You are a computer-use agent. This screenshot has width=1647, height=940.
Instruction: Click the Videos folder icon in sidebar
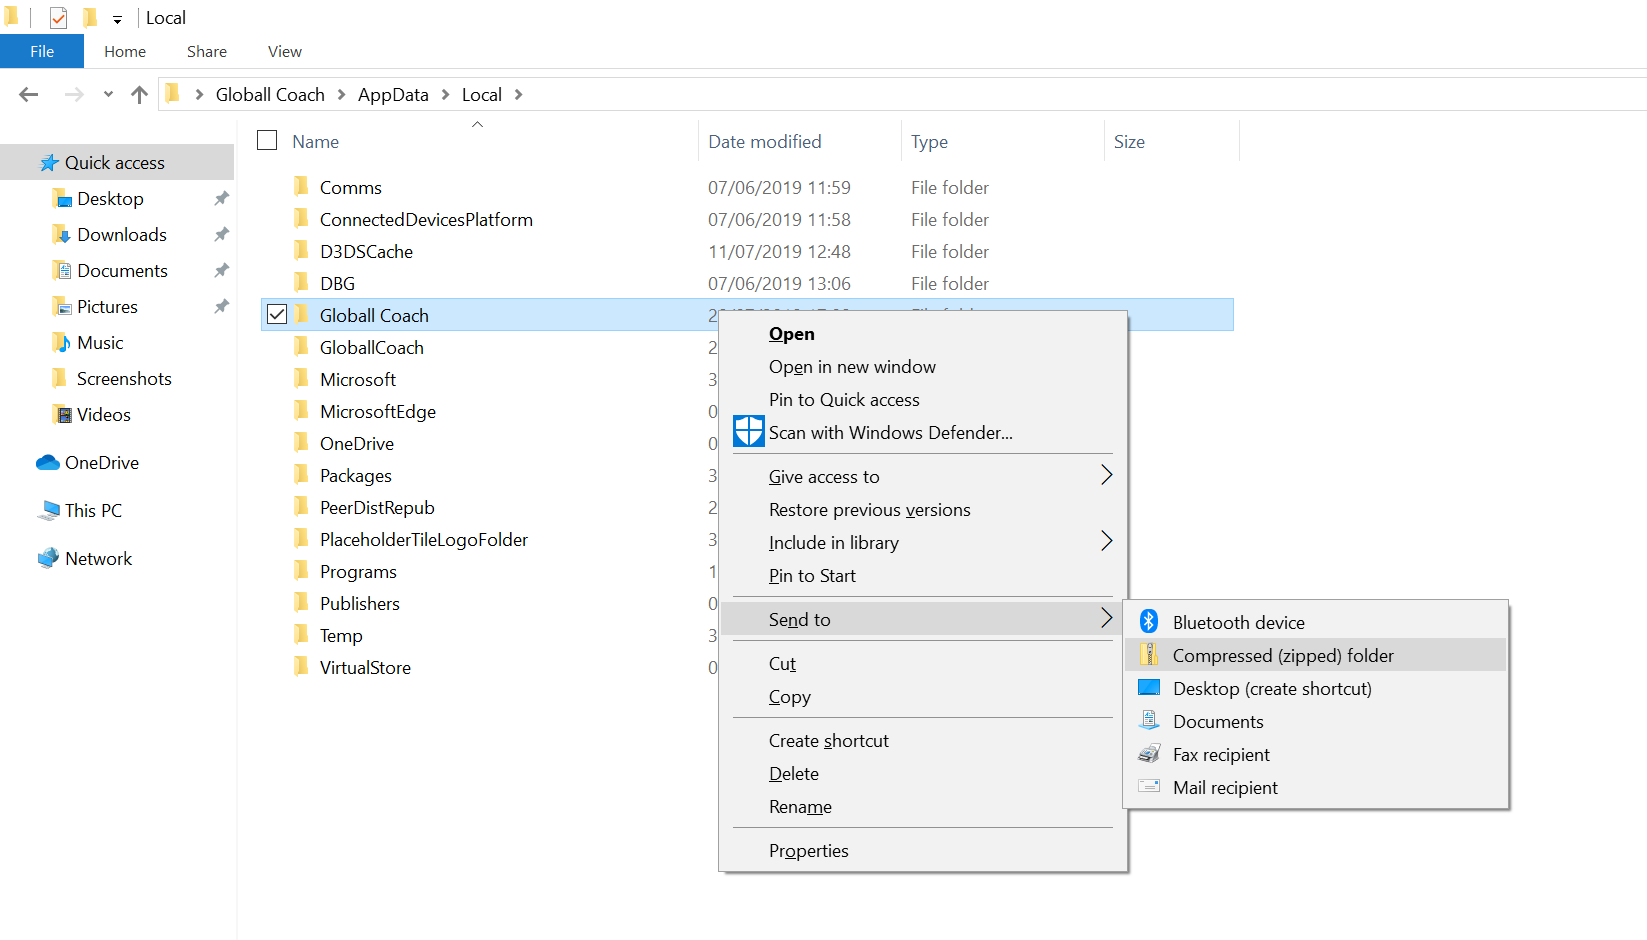tap(61, 415)
